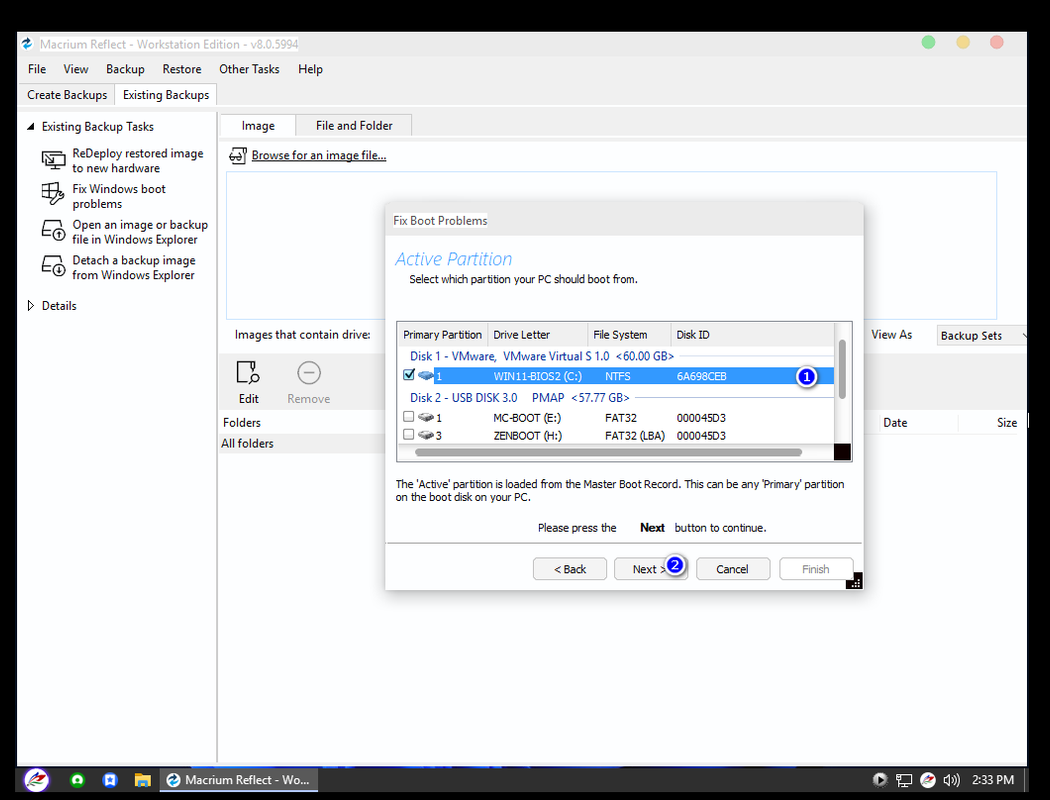
Task: Click the green circular taskbar icon
Action: coord(78,780)
